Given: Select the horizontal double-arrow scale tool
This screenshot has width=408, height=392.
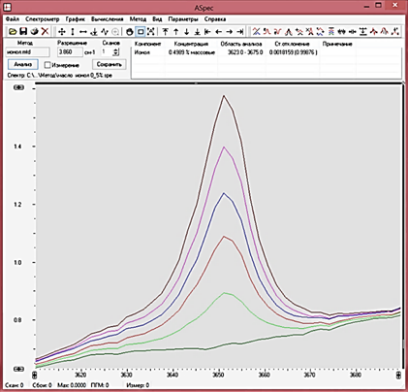Looking at the screenshot, I should pyautogui.click(x=83, y=32).
